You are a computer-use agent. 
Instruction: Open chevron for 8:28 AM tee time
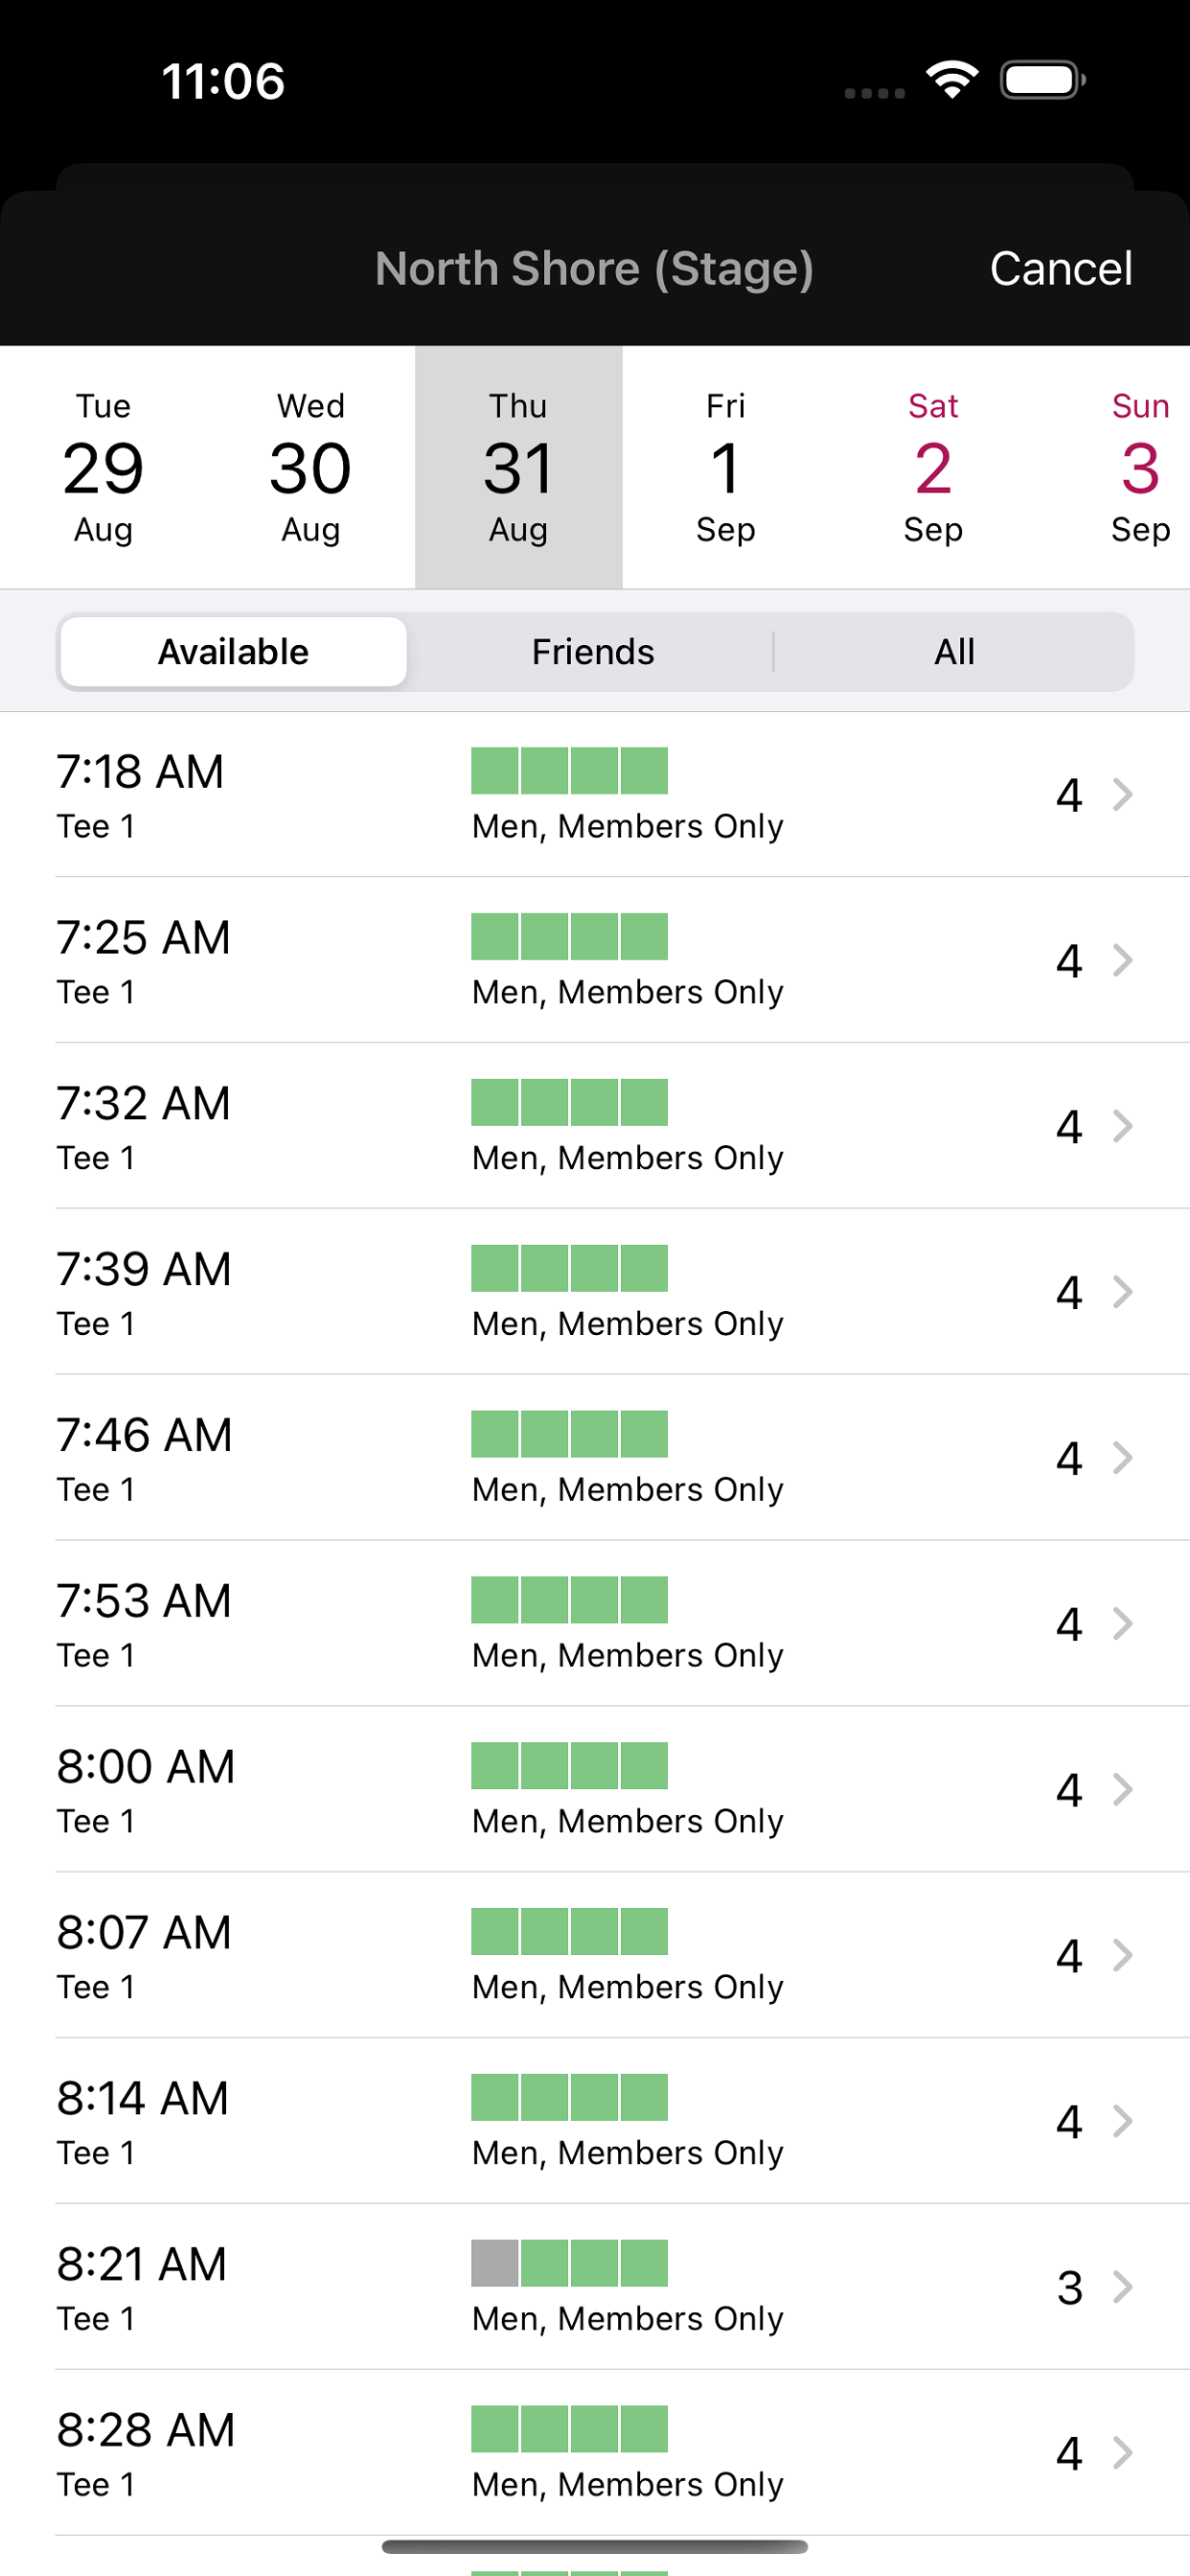click(x=1122, y=2452)
